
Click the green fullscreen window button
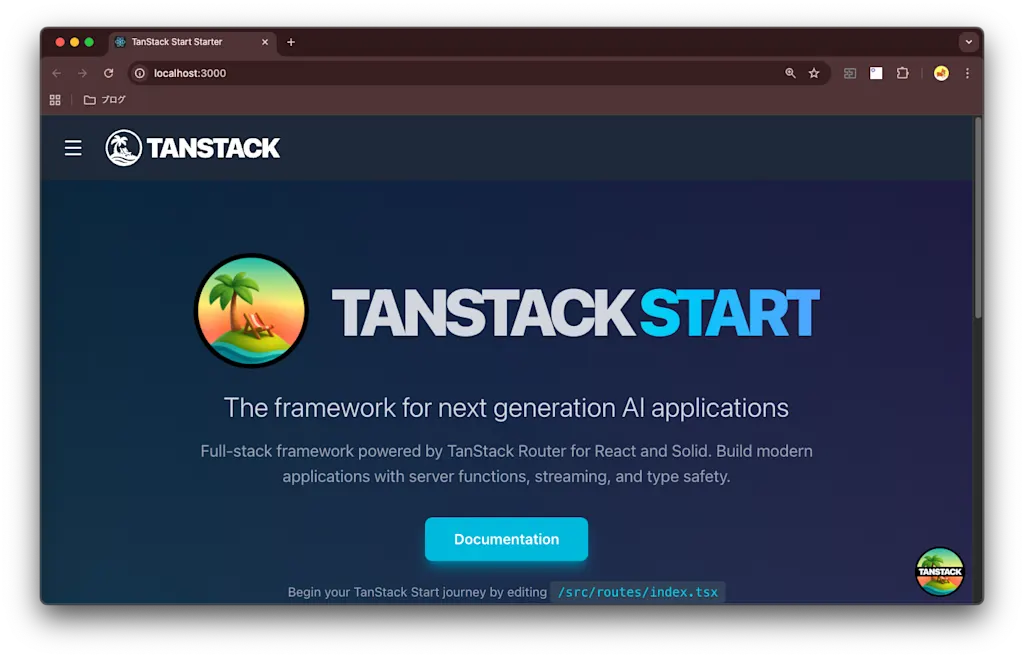tap(89, 42)
